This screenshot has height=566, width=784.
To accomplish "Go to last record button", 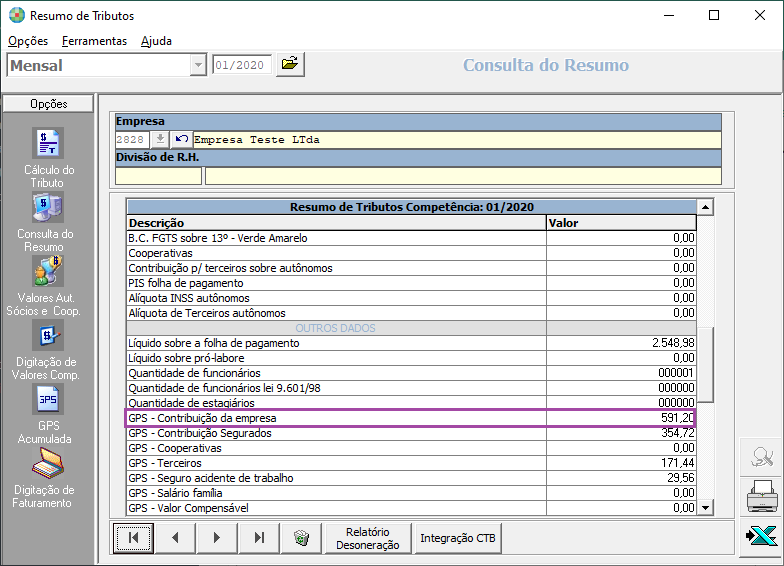I will pos(260,538).
